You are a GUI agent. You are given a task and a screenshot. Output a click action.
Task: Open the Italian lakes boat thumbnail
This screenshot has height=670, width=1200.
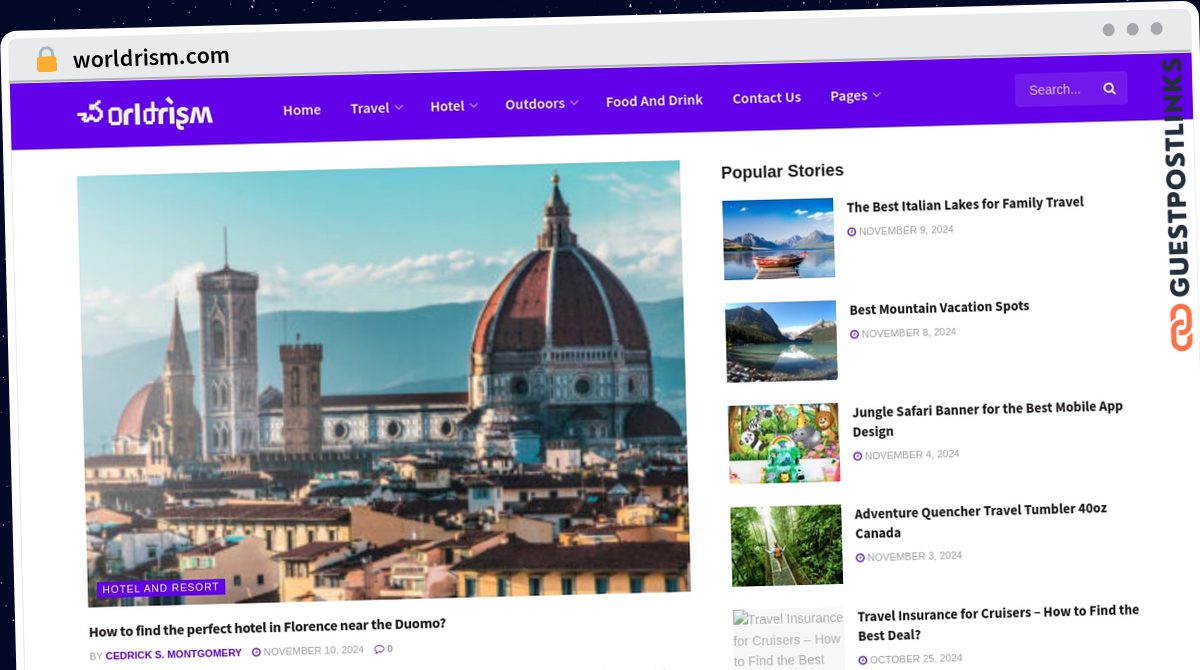coord(778,239)
